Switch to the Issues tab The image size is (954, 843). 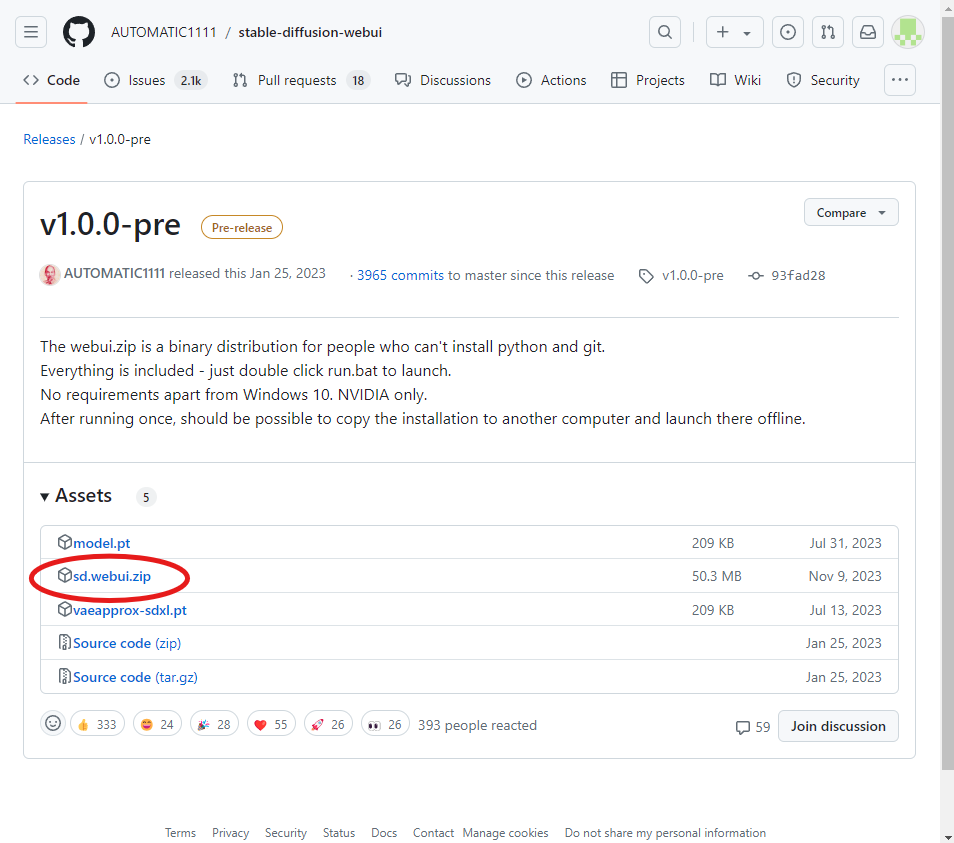[156, 80]
